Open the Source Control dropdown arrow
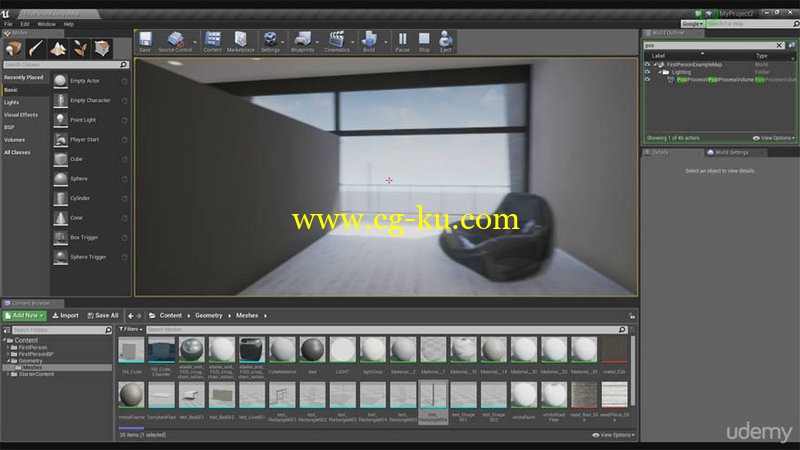The height and width of the screenshot is (450, 800). [x=195, y=42]
